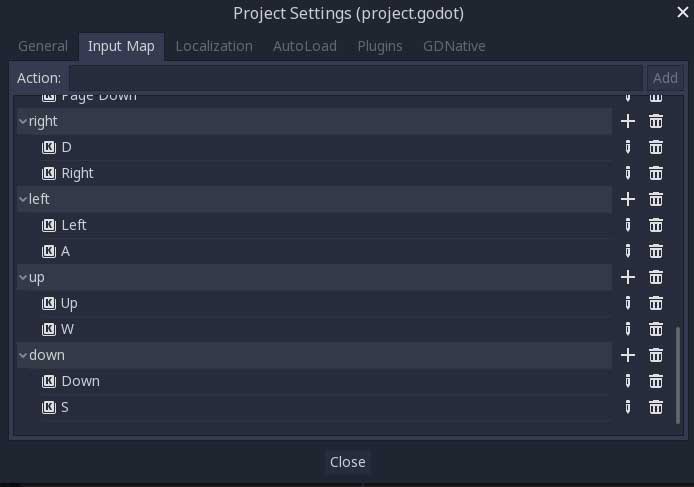
Task: Delete the right action
Action: point(656,121)
